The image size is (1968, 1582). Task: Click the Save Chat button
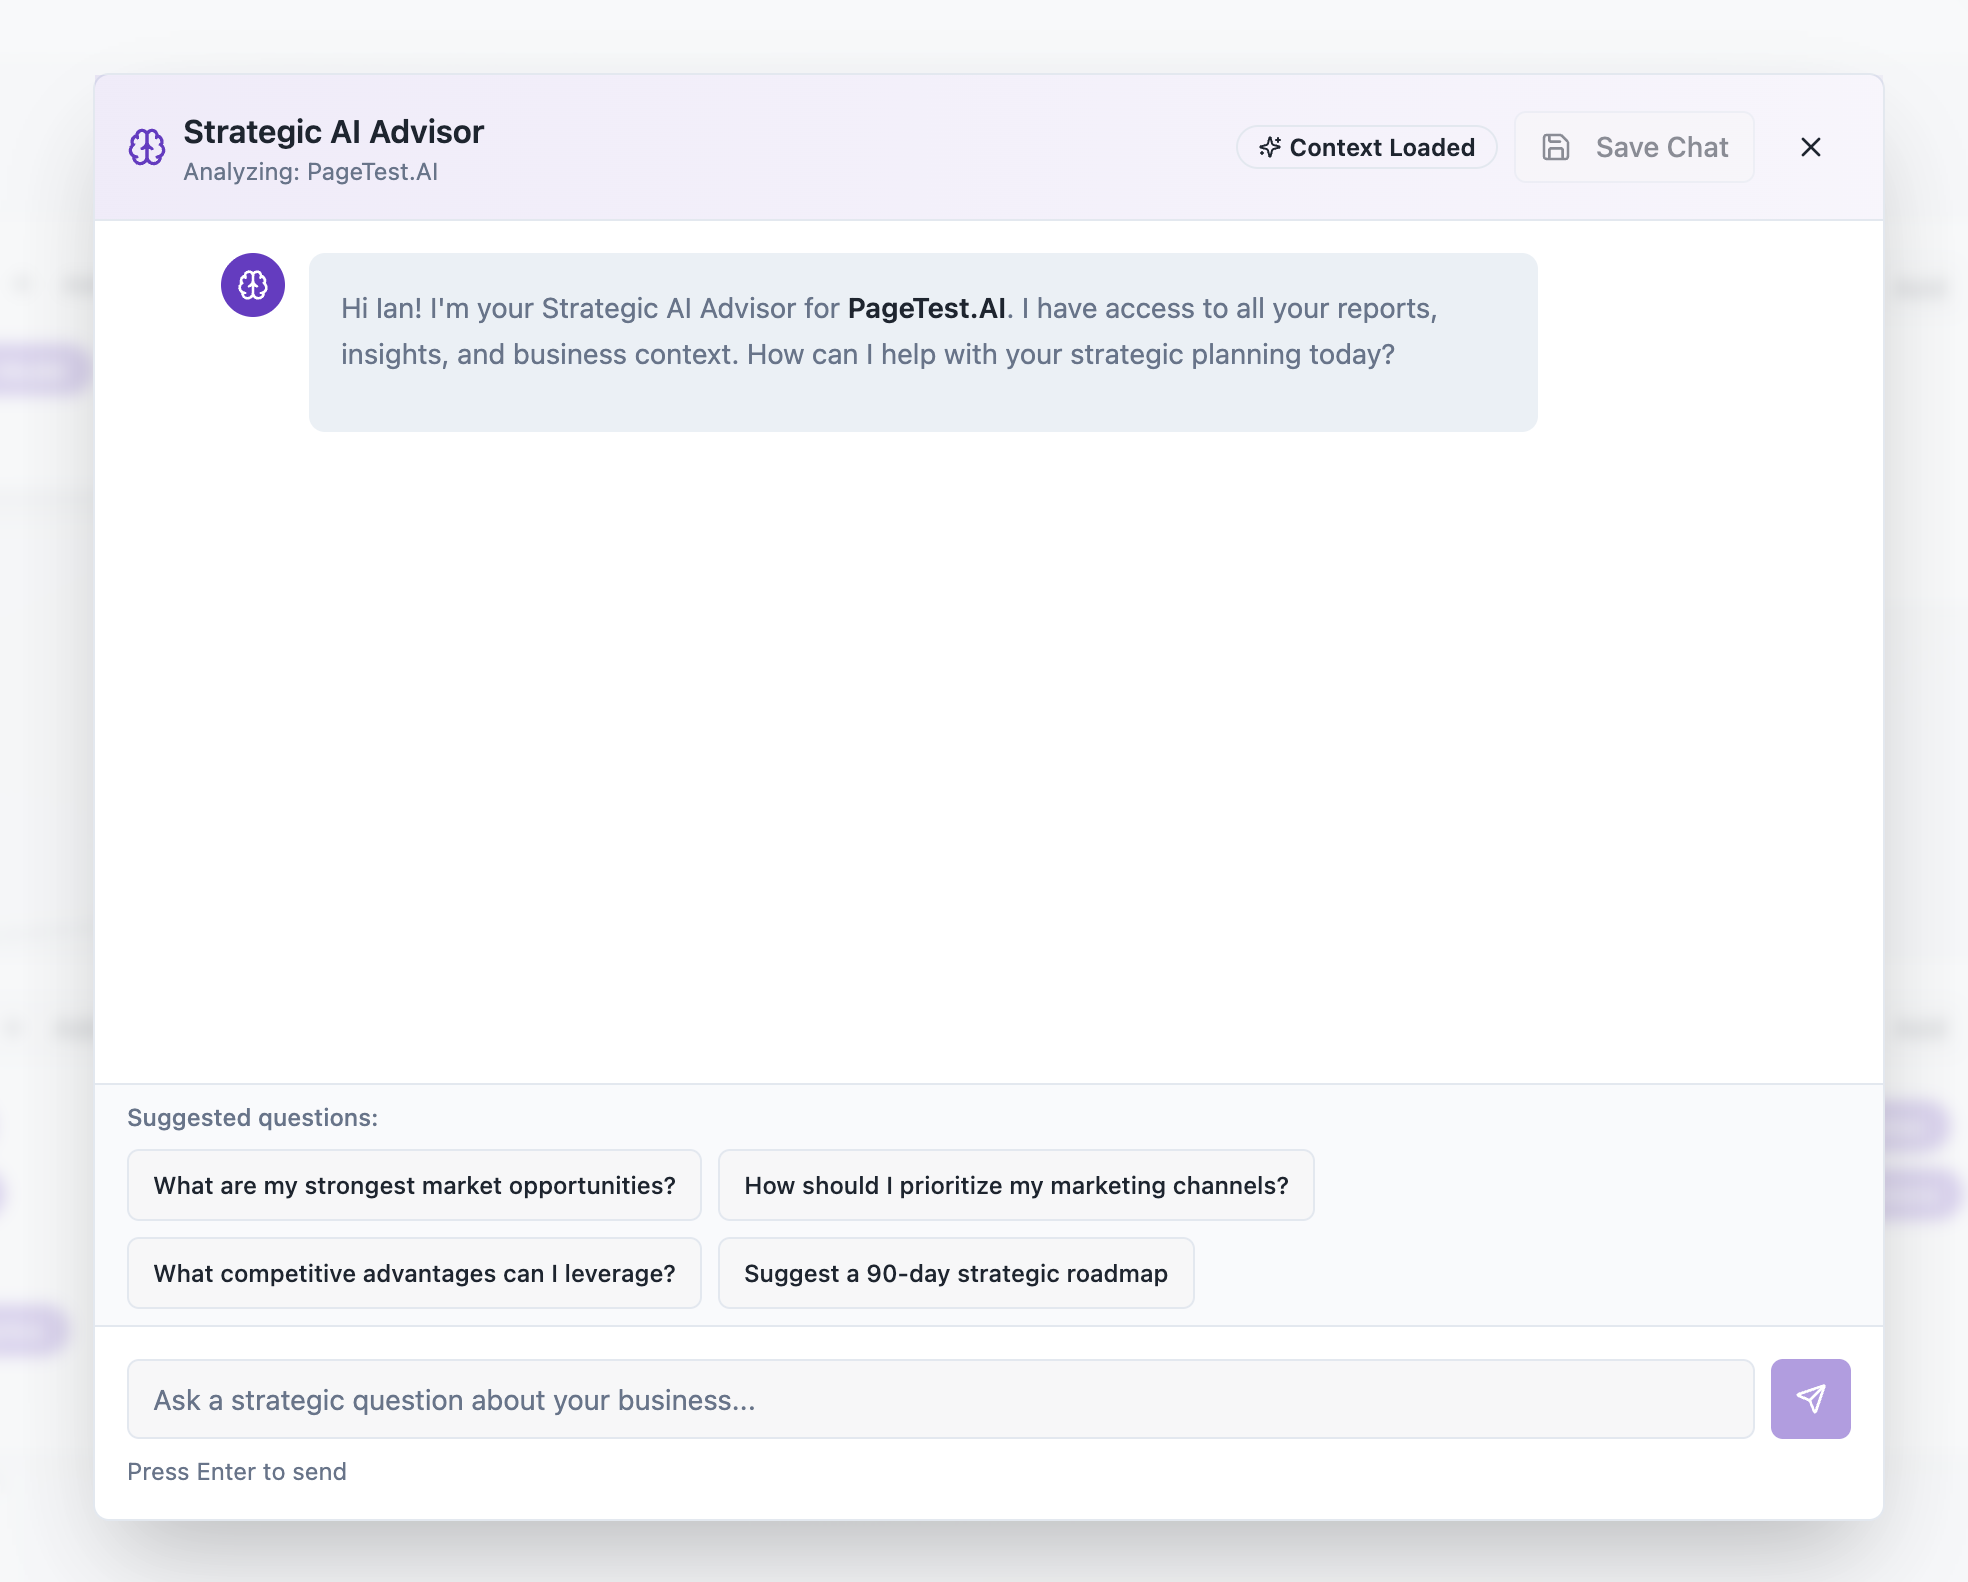[1634, 147]
